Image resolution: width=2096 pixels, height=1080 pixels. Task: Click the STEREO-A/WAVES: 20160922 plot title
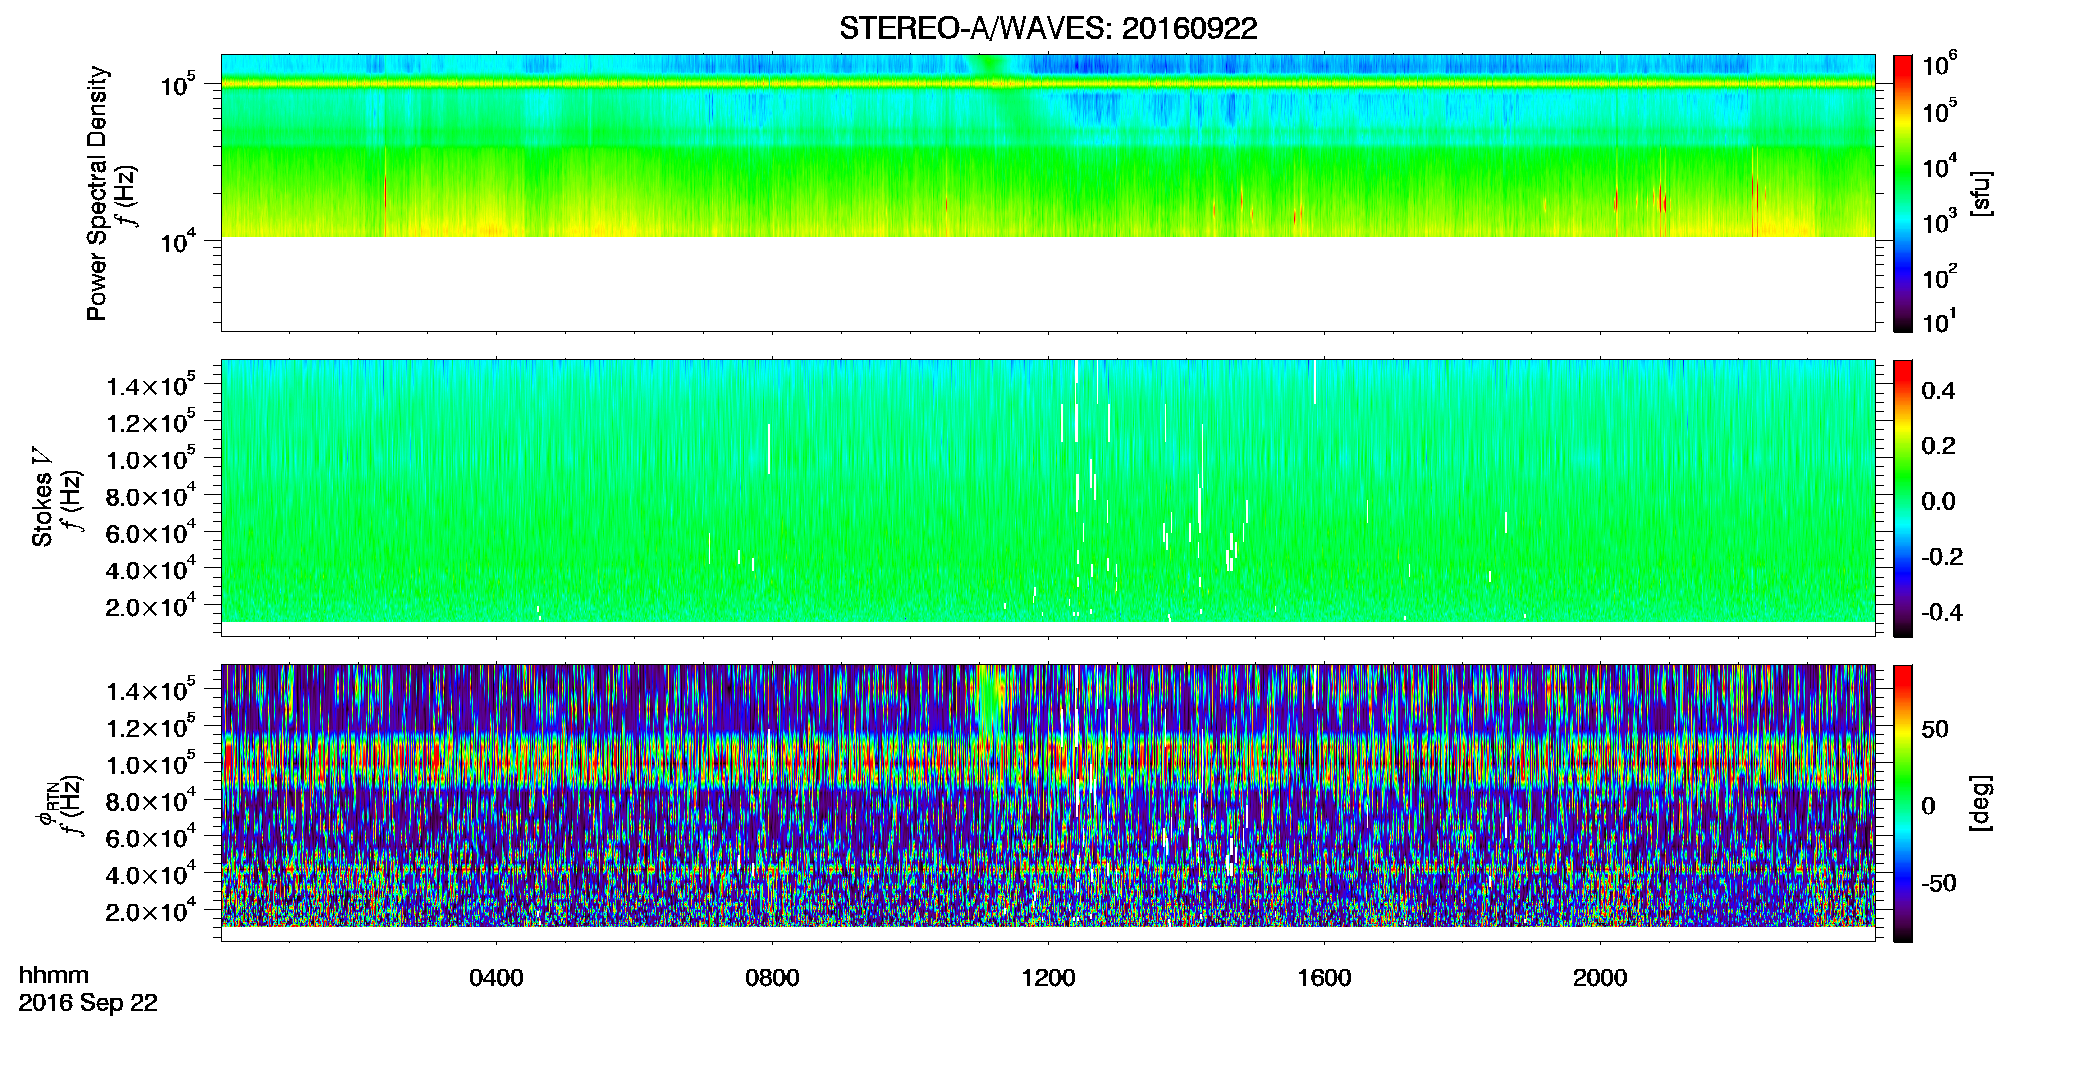tap(1048, 28)
